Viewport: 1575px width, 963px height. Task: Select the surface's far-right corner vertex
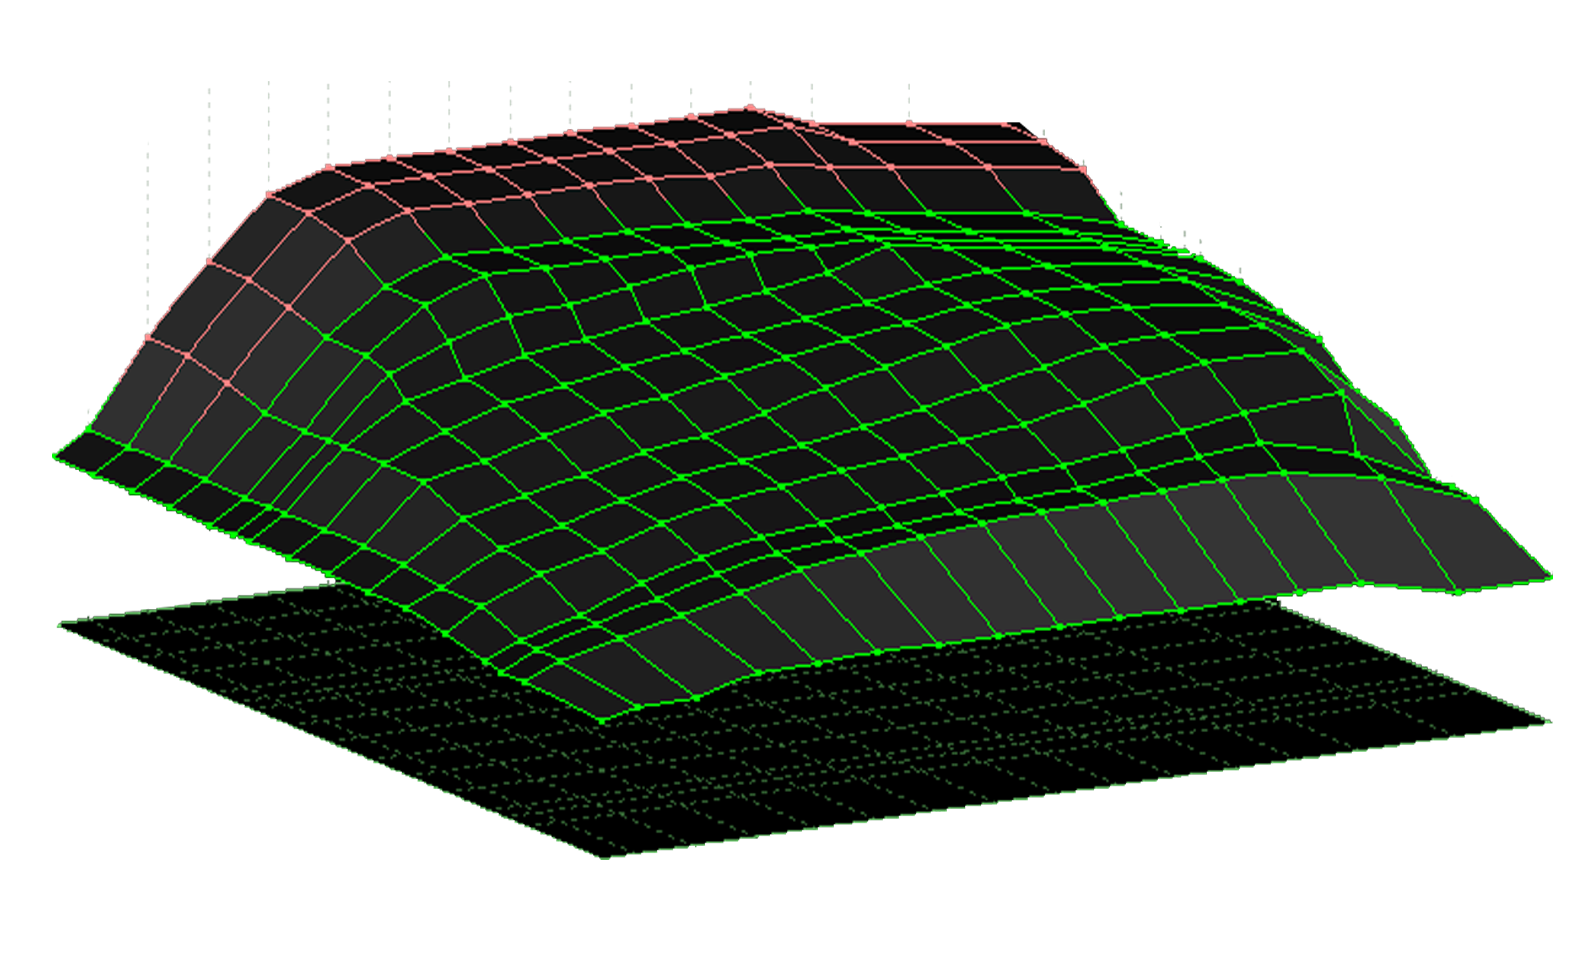(1549, 576)
